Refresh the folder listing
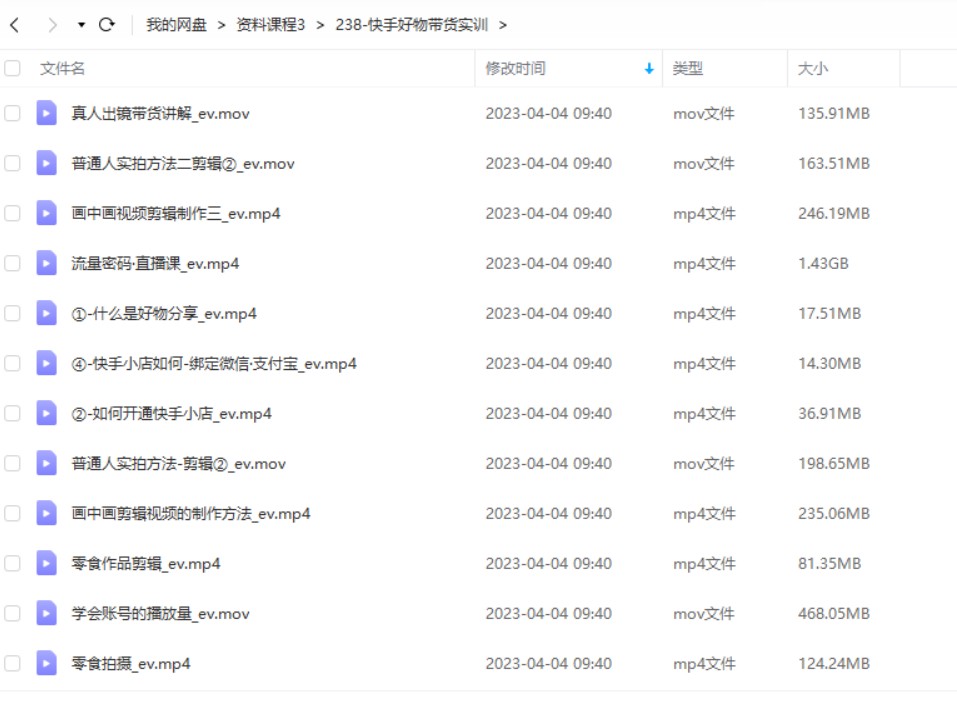 click(x=107, y=24)
